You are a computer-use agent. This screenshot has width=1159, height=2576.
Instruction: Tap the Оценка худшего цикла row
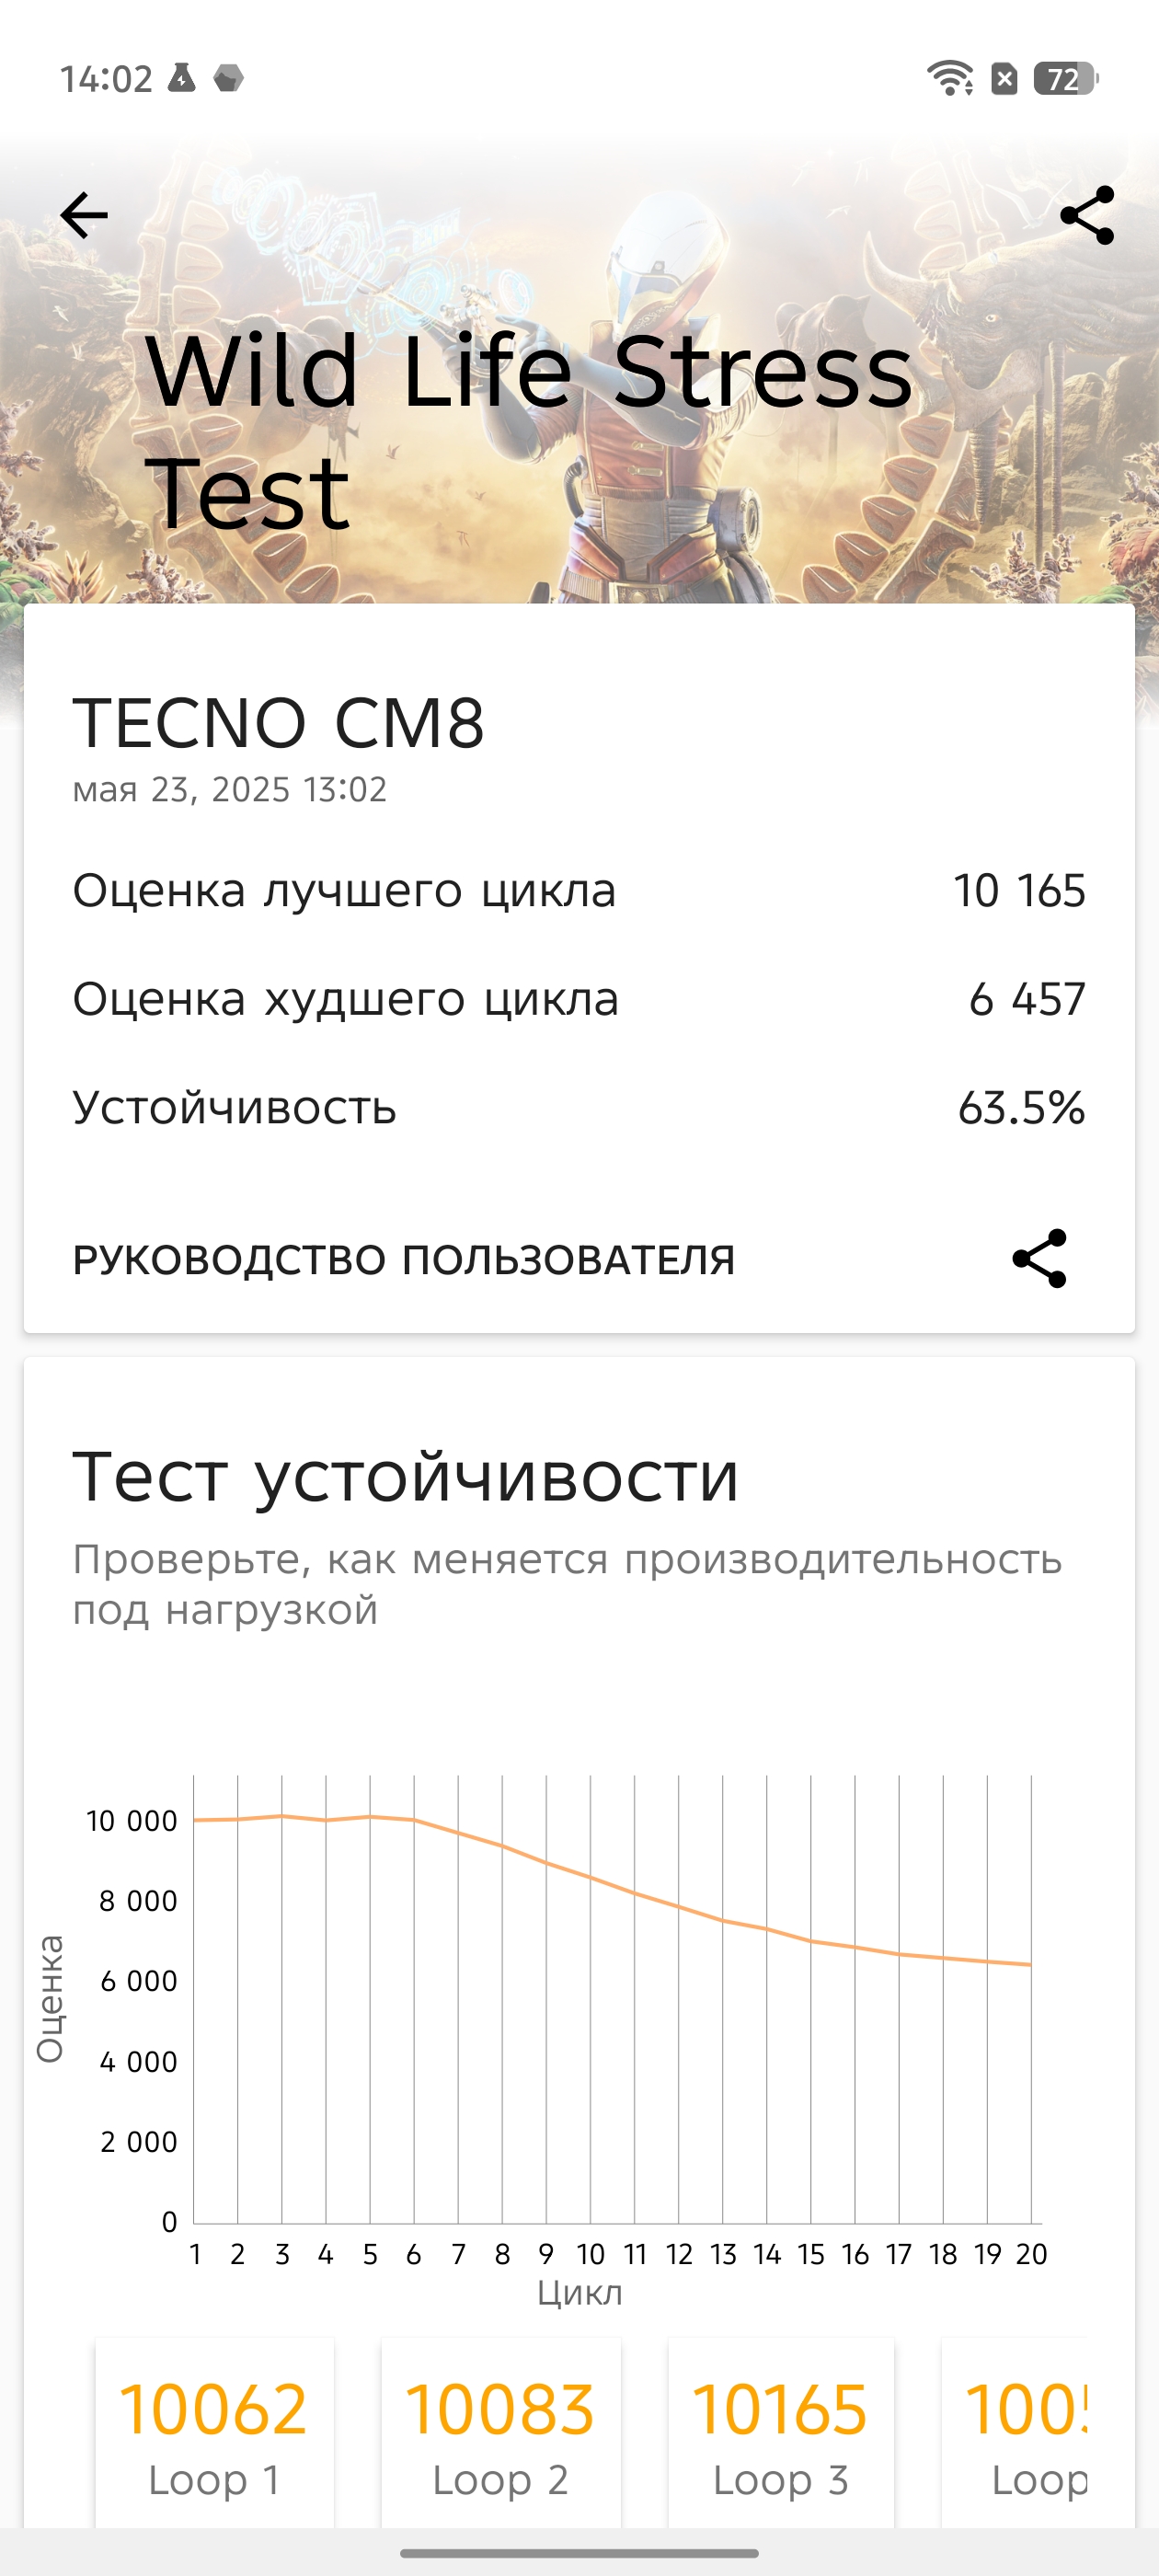pyautogui.click(x=579, y=999)
